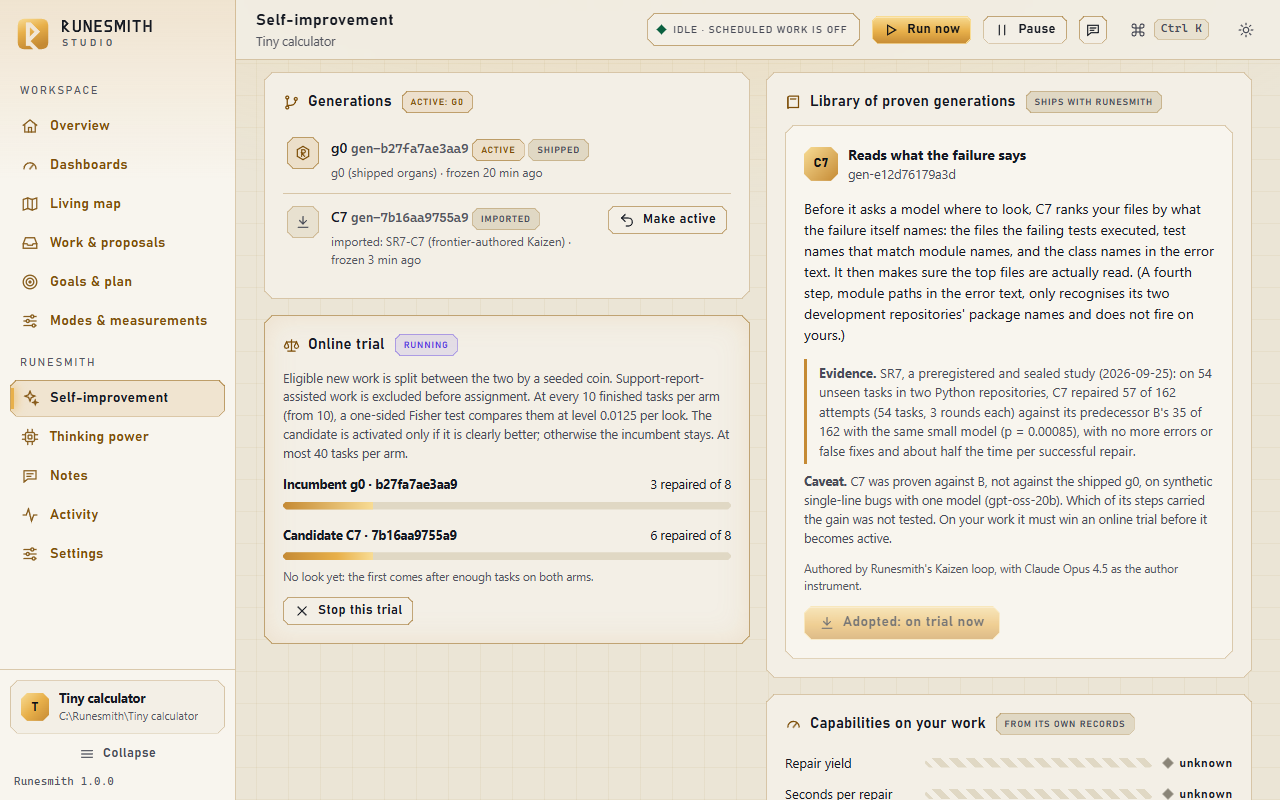The width and height of the screenshot is (1280, 800).
Task: Select Self-improvement sparkle icon in sidebar
Action: 30,398
